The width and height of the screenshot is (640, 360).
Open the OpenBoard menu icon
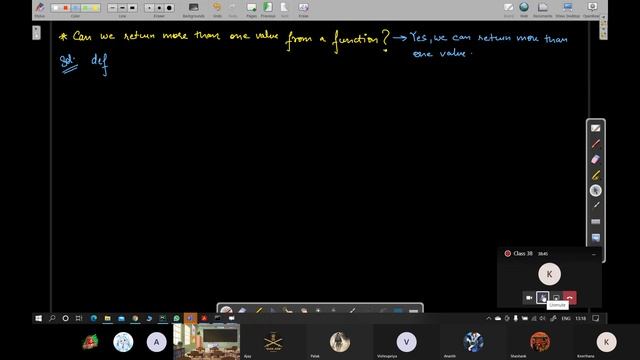pos(592,9)
